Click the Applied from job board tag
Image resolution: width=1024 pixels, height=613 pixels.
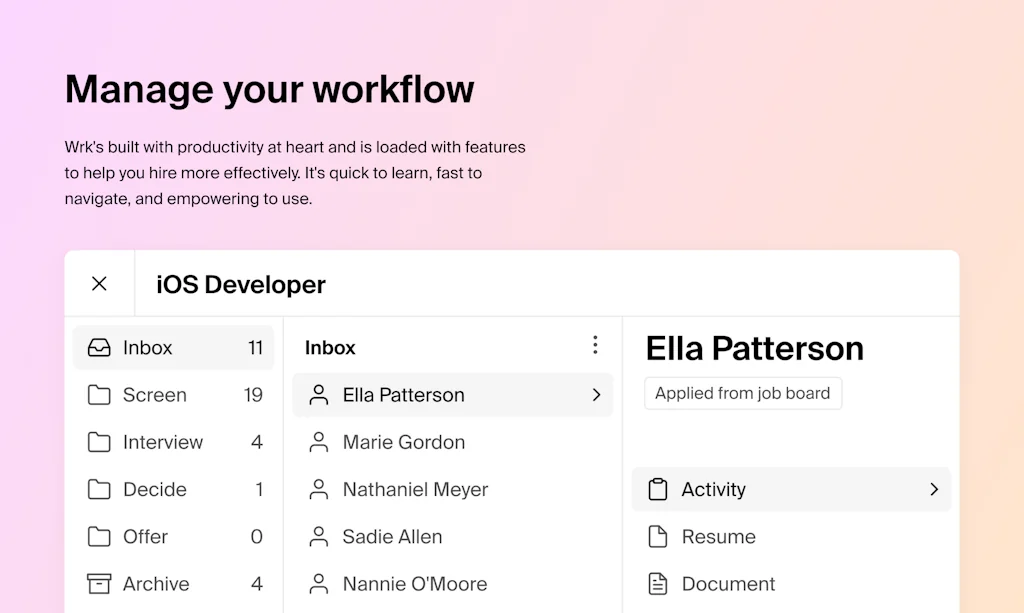742,393
